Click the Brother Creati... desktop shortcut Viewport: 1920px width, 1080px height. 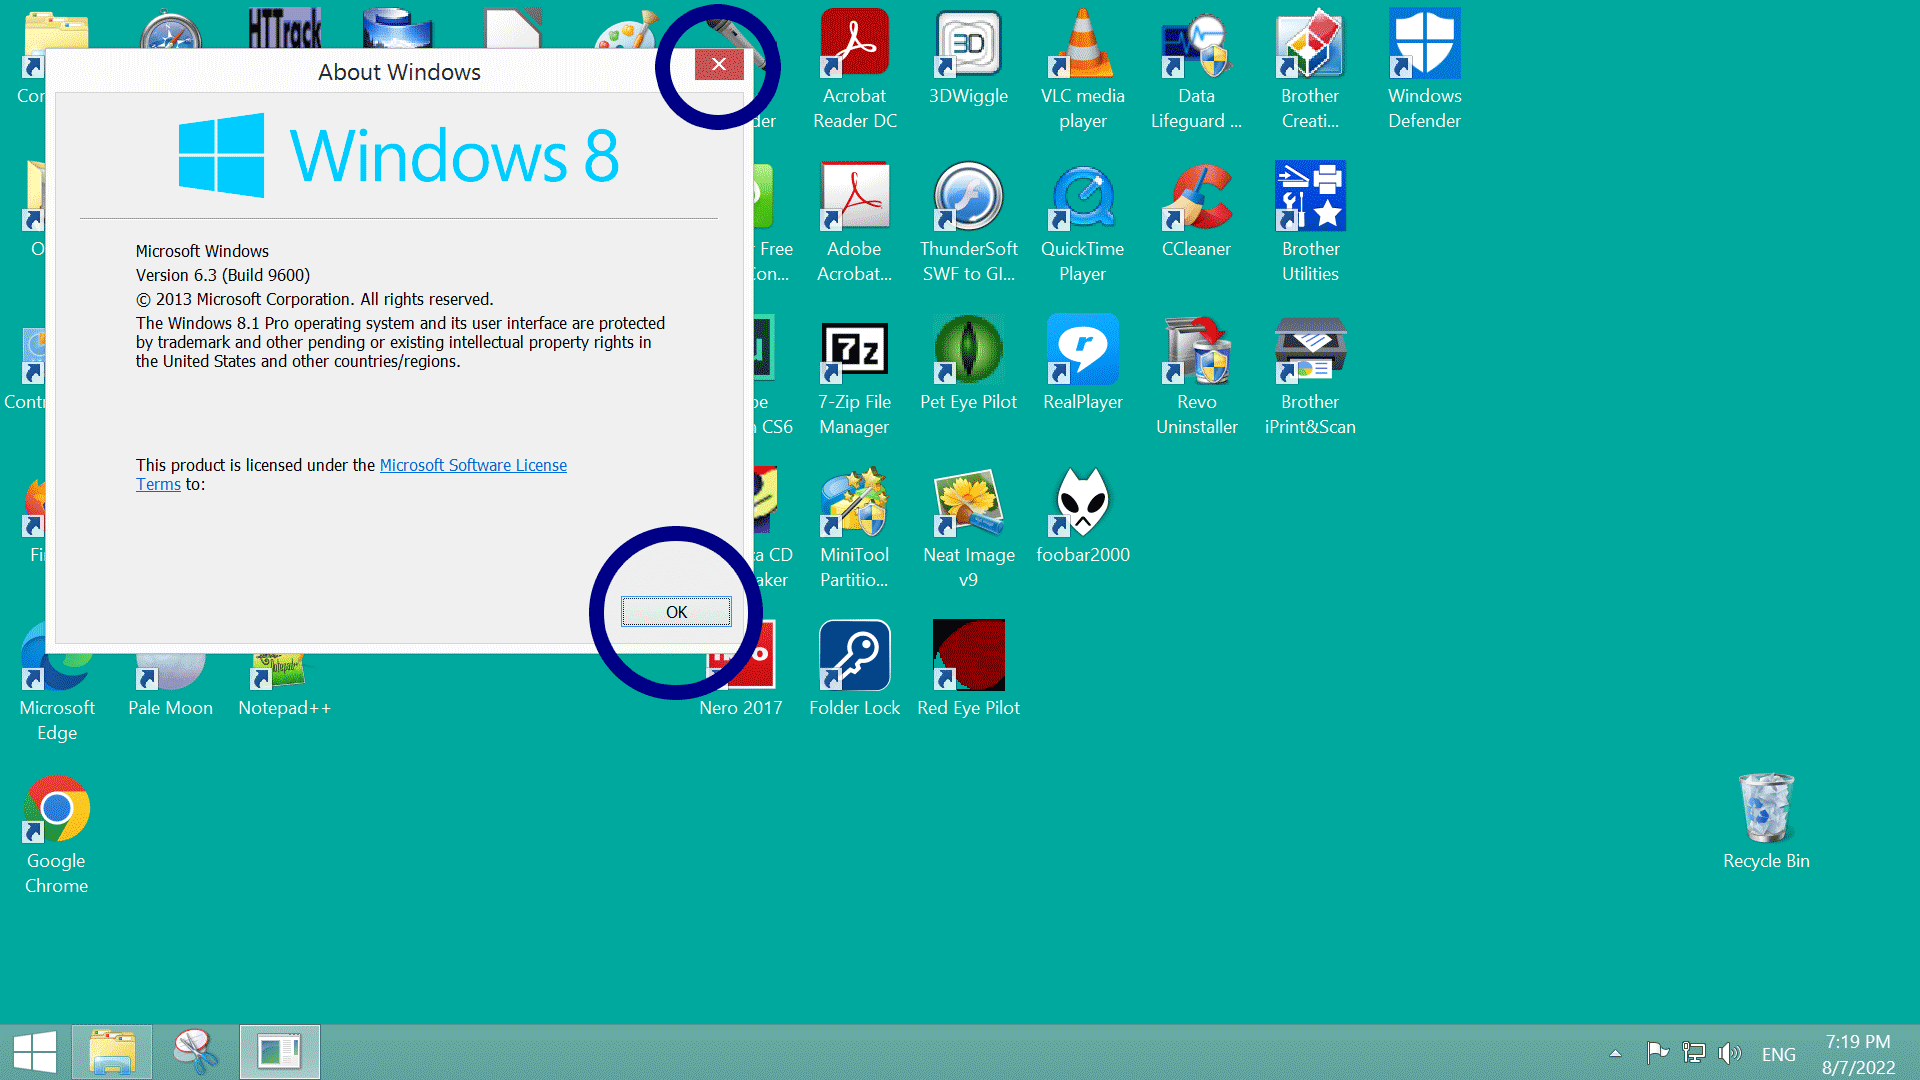1310,70
